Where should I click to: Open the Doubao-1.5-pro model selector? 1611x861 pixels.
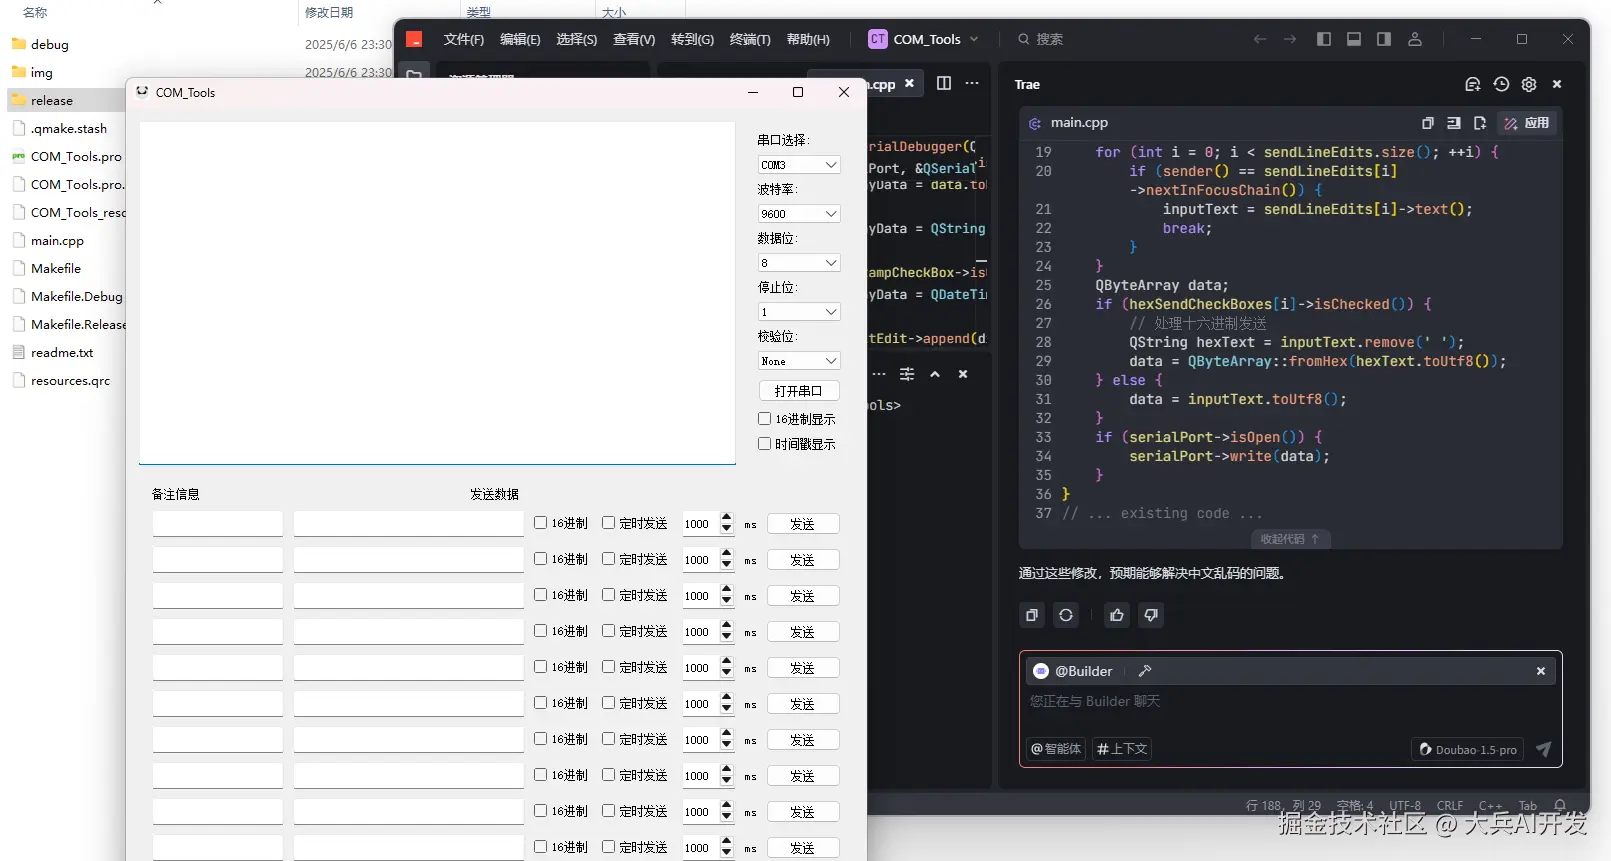pos(1468,749)
